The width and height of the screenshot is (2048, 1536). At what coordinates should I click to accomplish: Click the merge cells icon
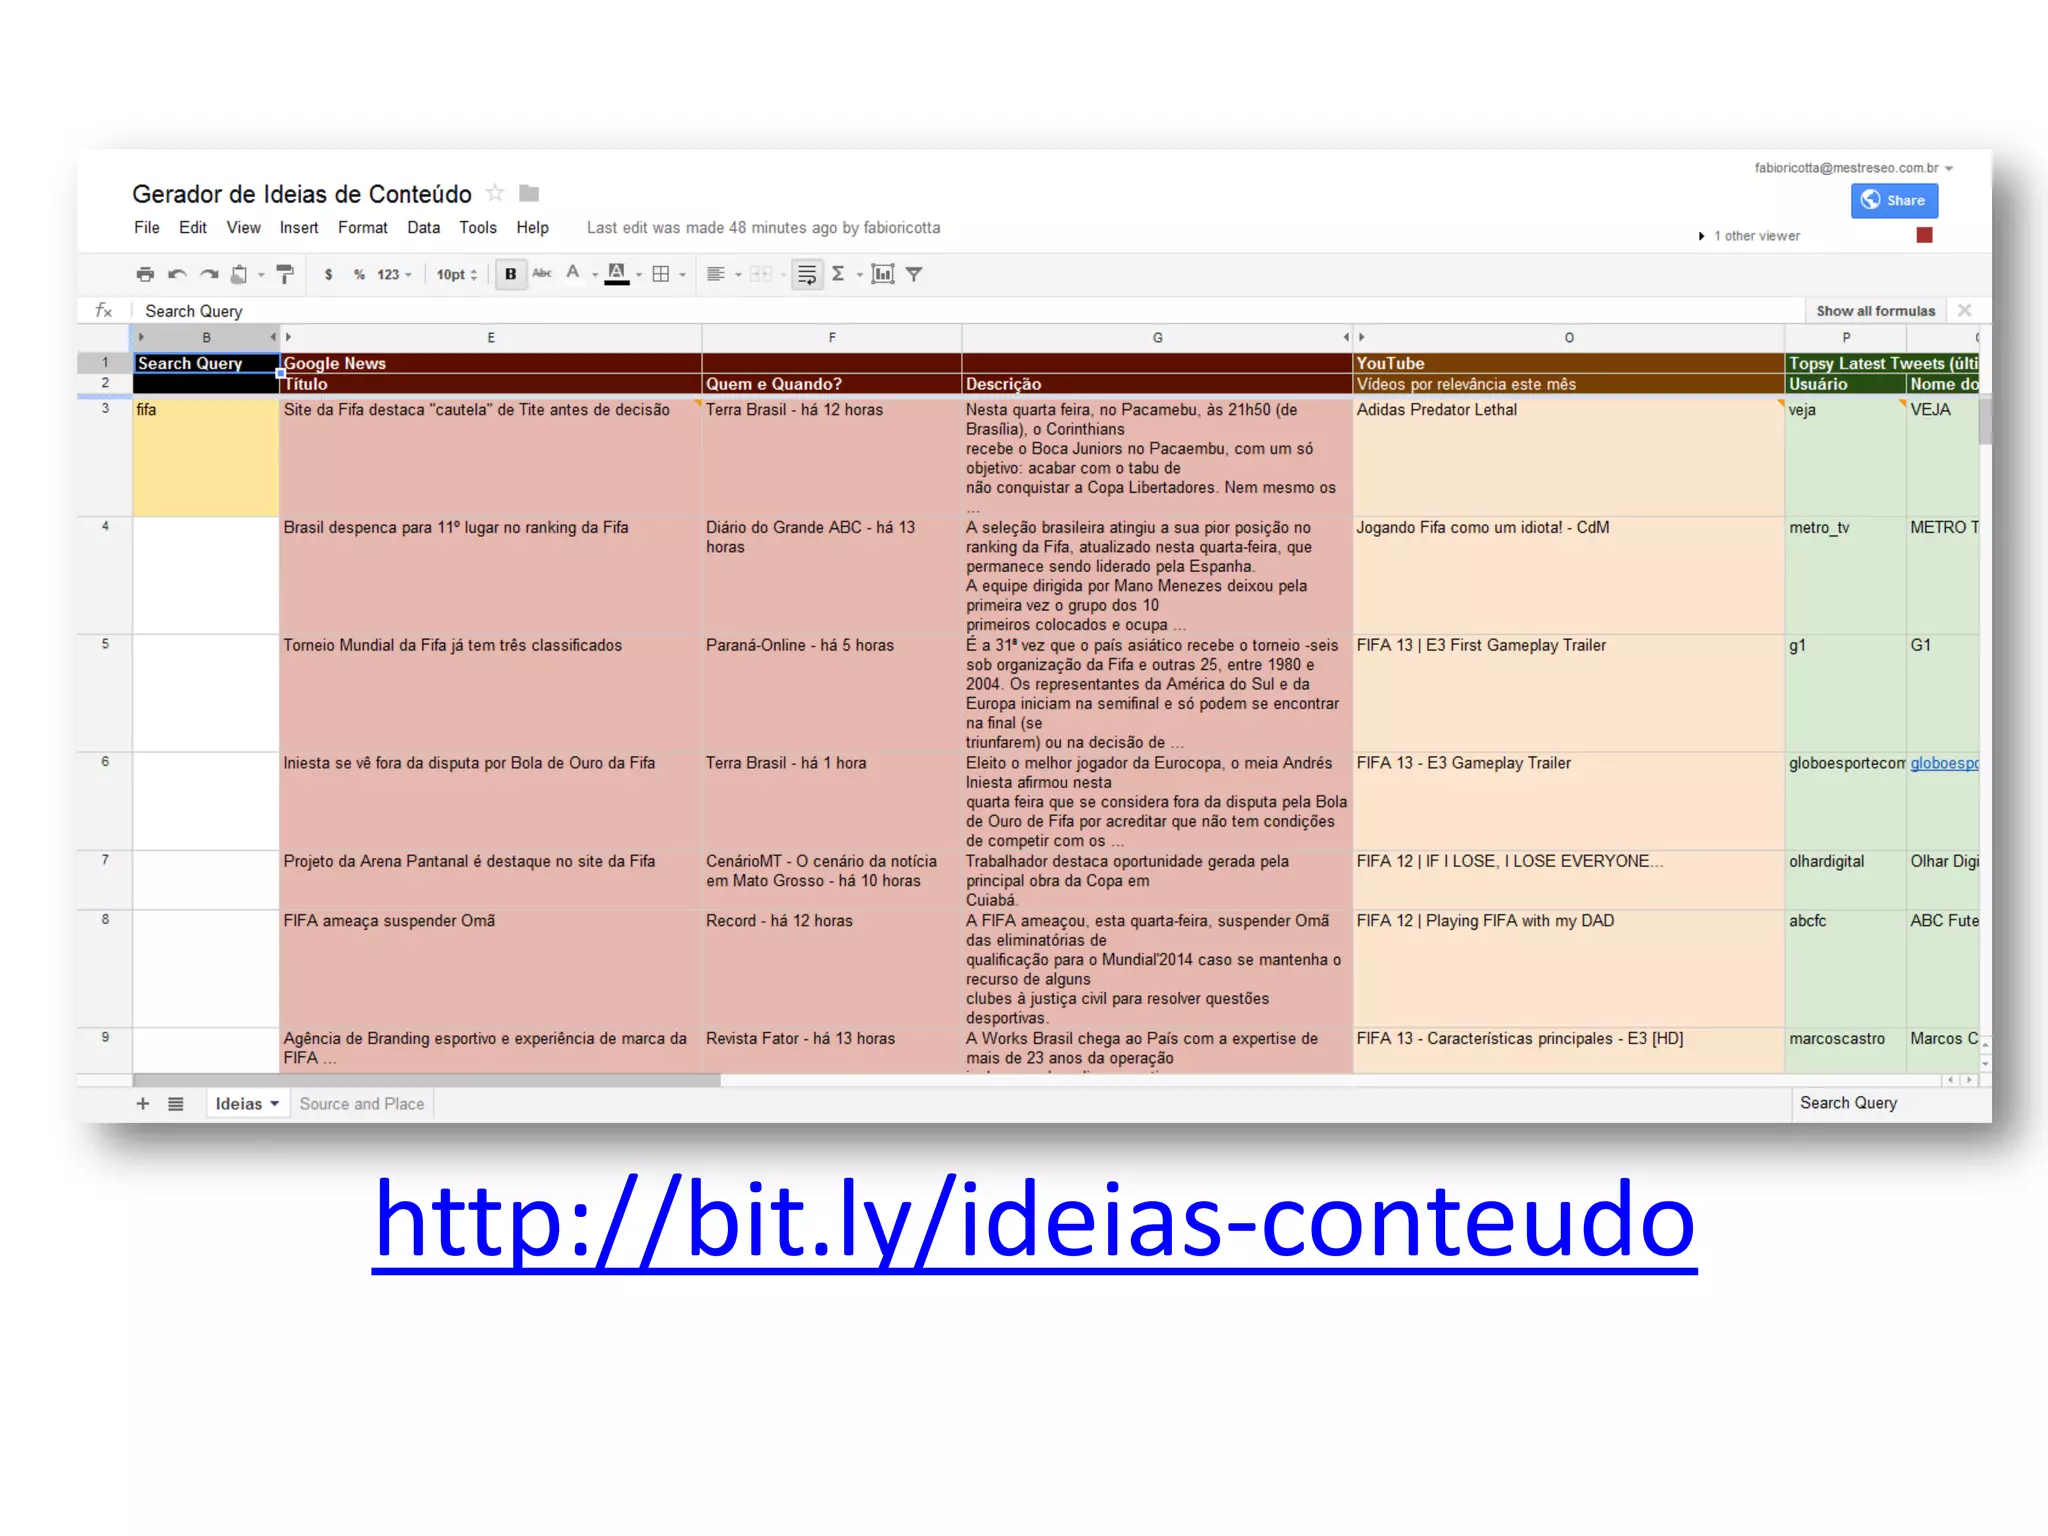[x=761, y=274]
